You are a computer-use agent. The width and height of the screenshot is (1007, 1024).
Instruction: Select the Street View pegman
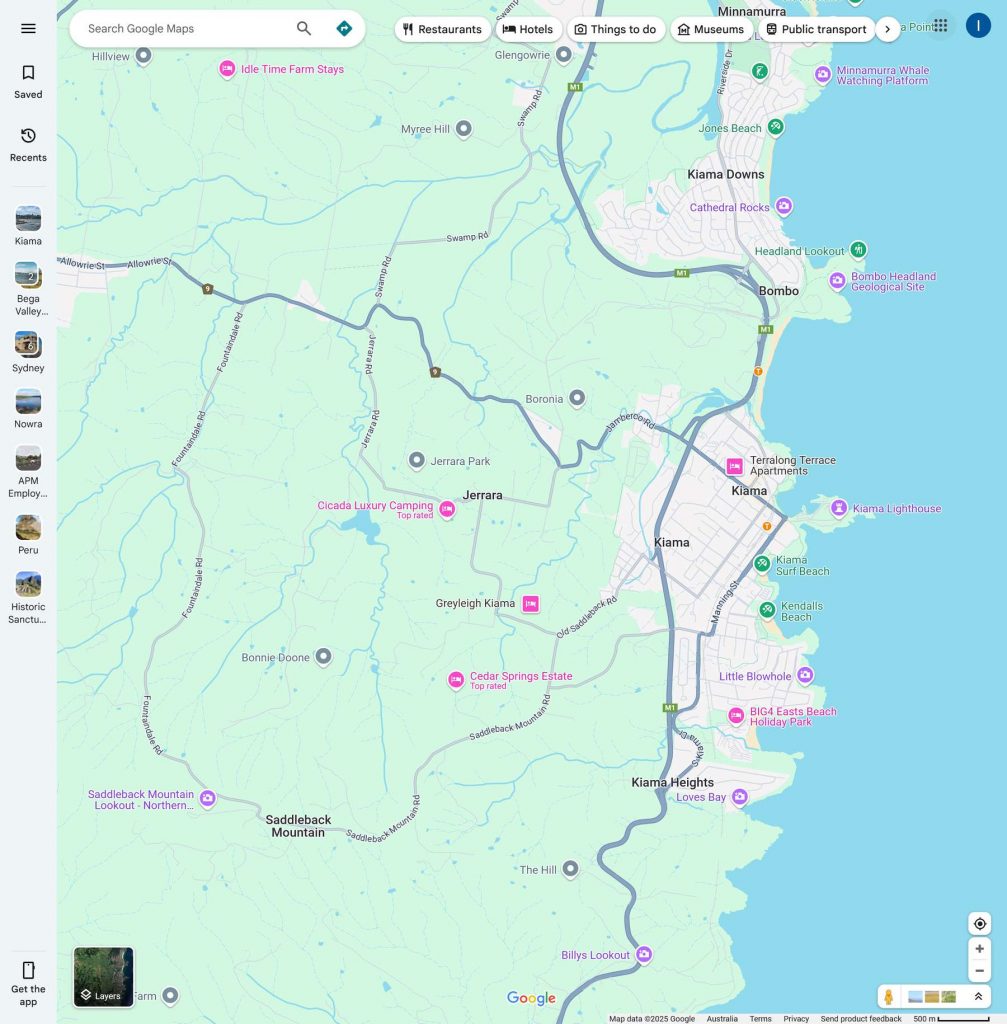[x=888, y=997]
